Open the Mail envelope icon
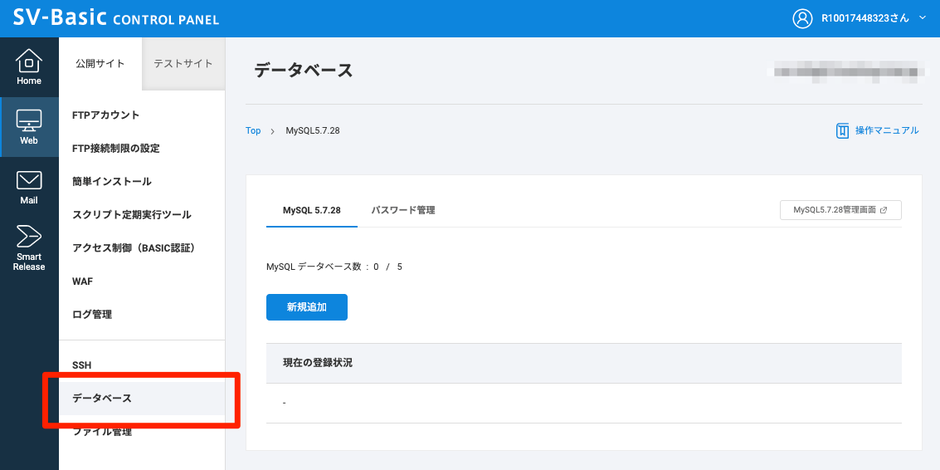This screenshot has height=470, width=940. [29, 181]
